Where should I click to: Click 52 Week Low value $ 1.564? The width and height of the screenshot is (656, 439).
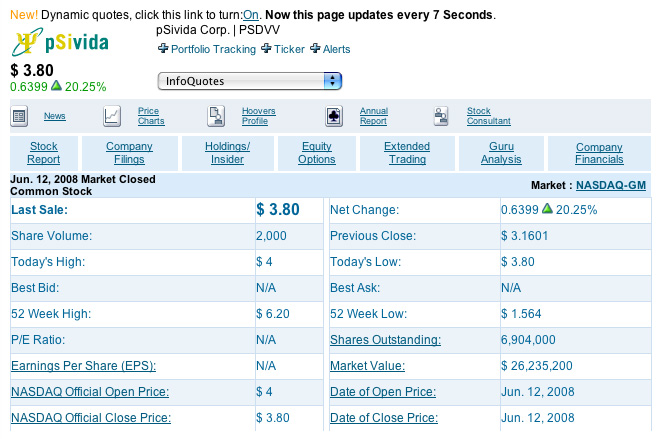pyautogui.click(x=521, y=314)
